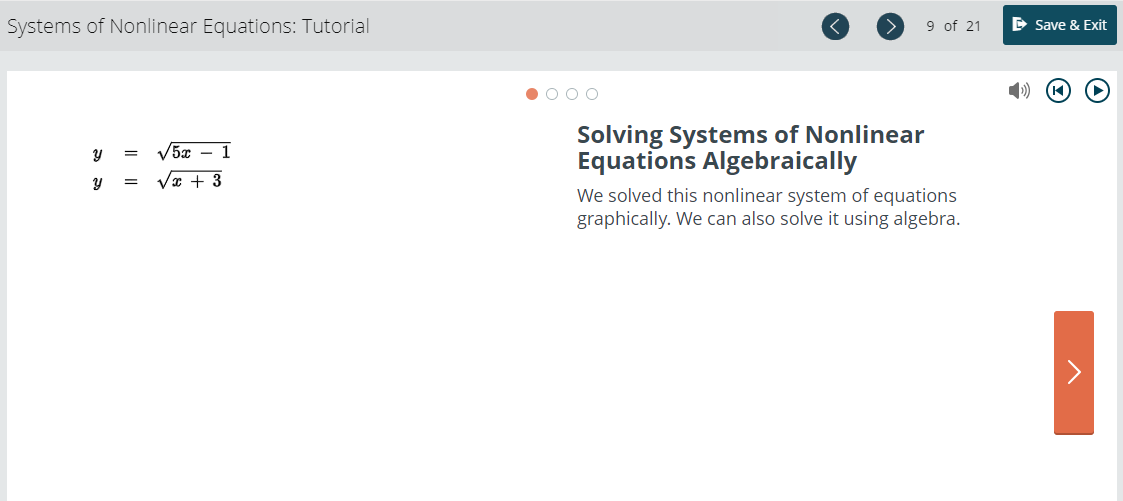Restart the slide with skip-back icon

(1059, 91)
